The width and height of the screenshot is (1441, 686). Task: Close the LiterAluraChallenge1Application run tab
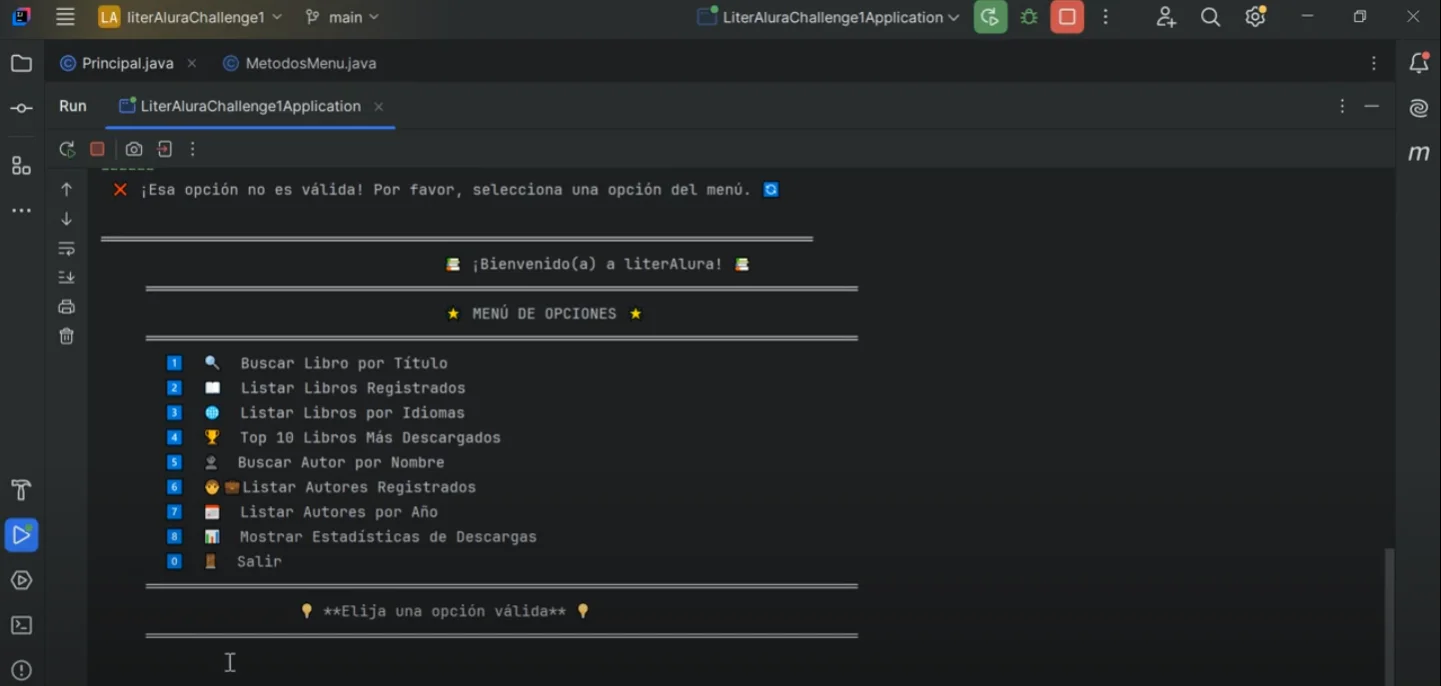pos(378,107)
